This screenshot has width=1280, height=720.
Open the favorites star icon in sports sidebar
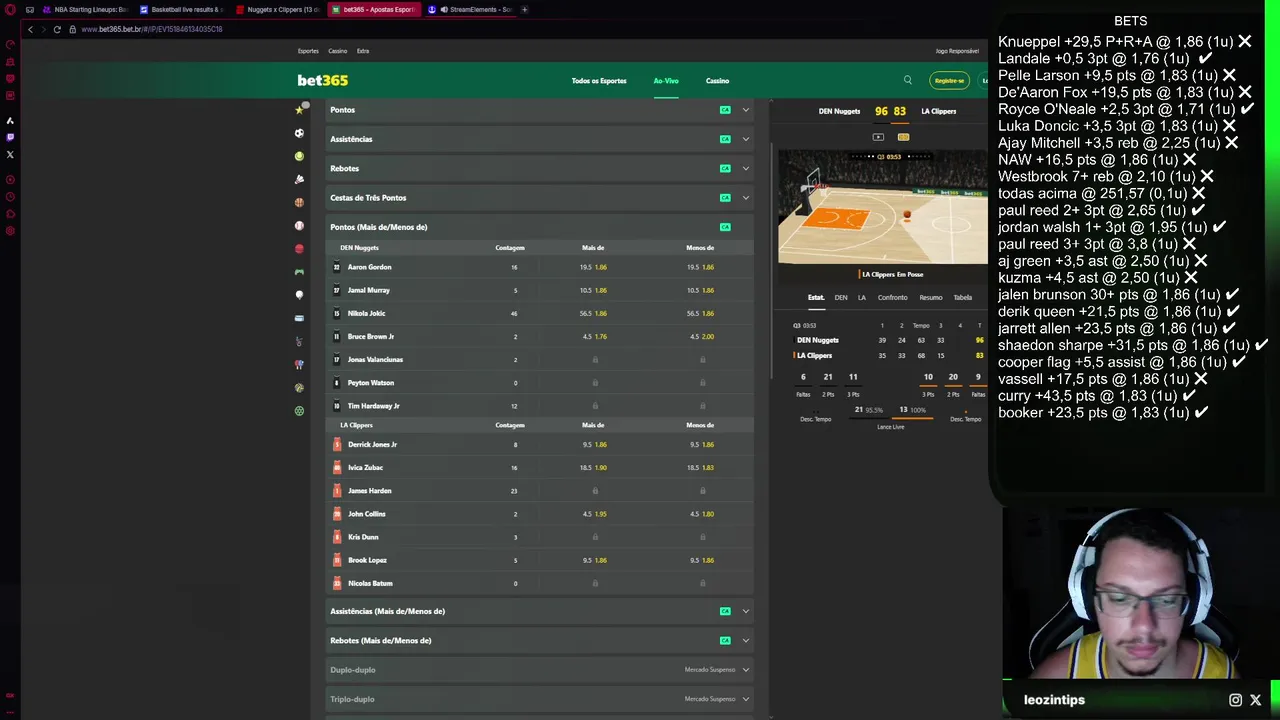(299, 110)
